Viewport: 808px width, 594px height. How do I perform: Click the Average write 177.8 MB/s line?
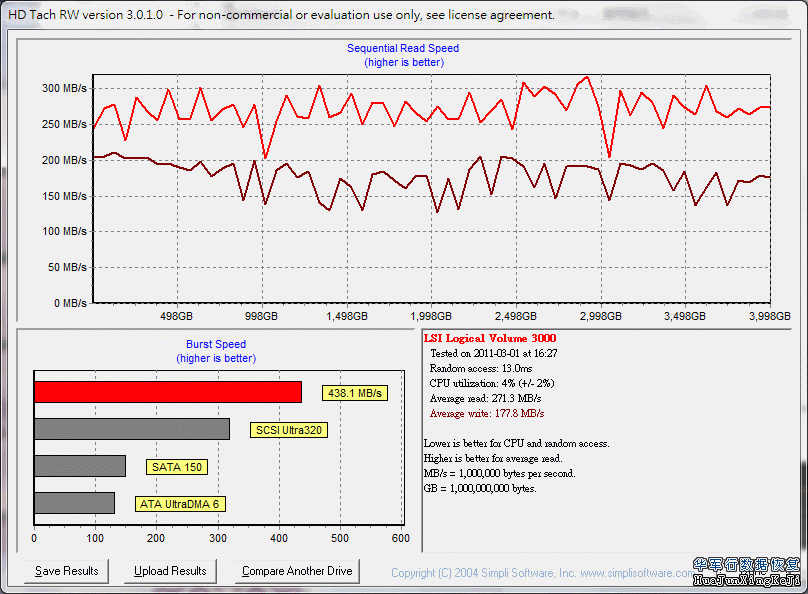[486, 413]
